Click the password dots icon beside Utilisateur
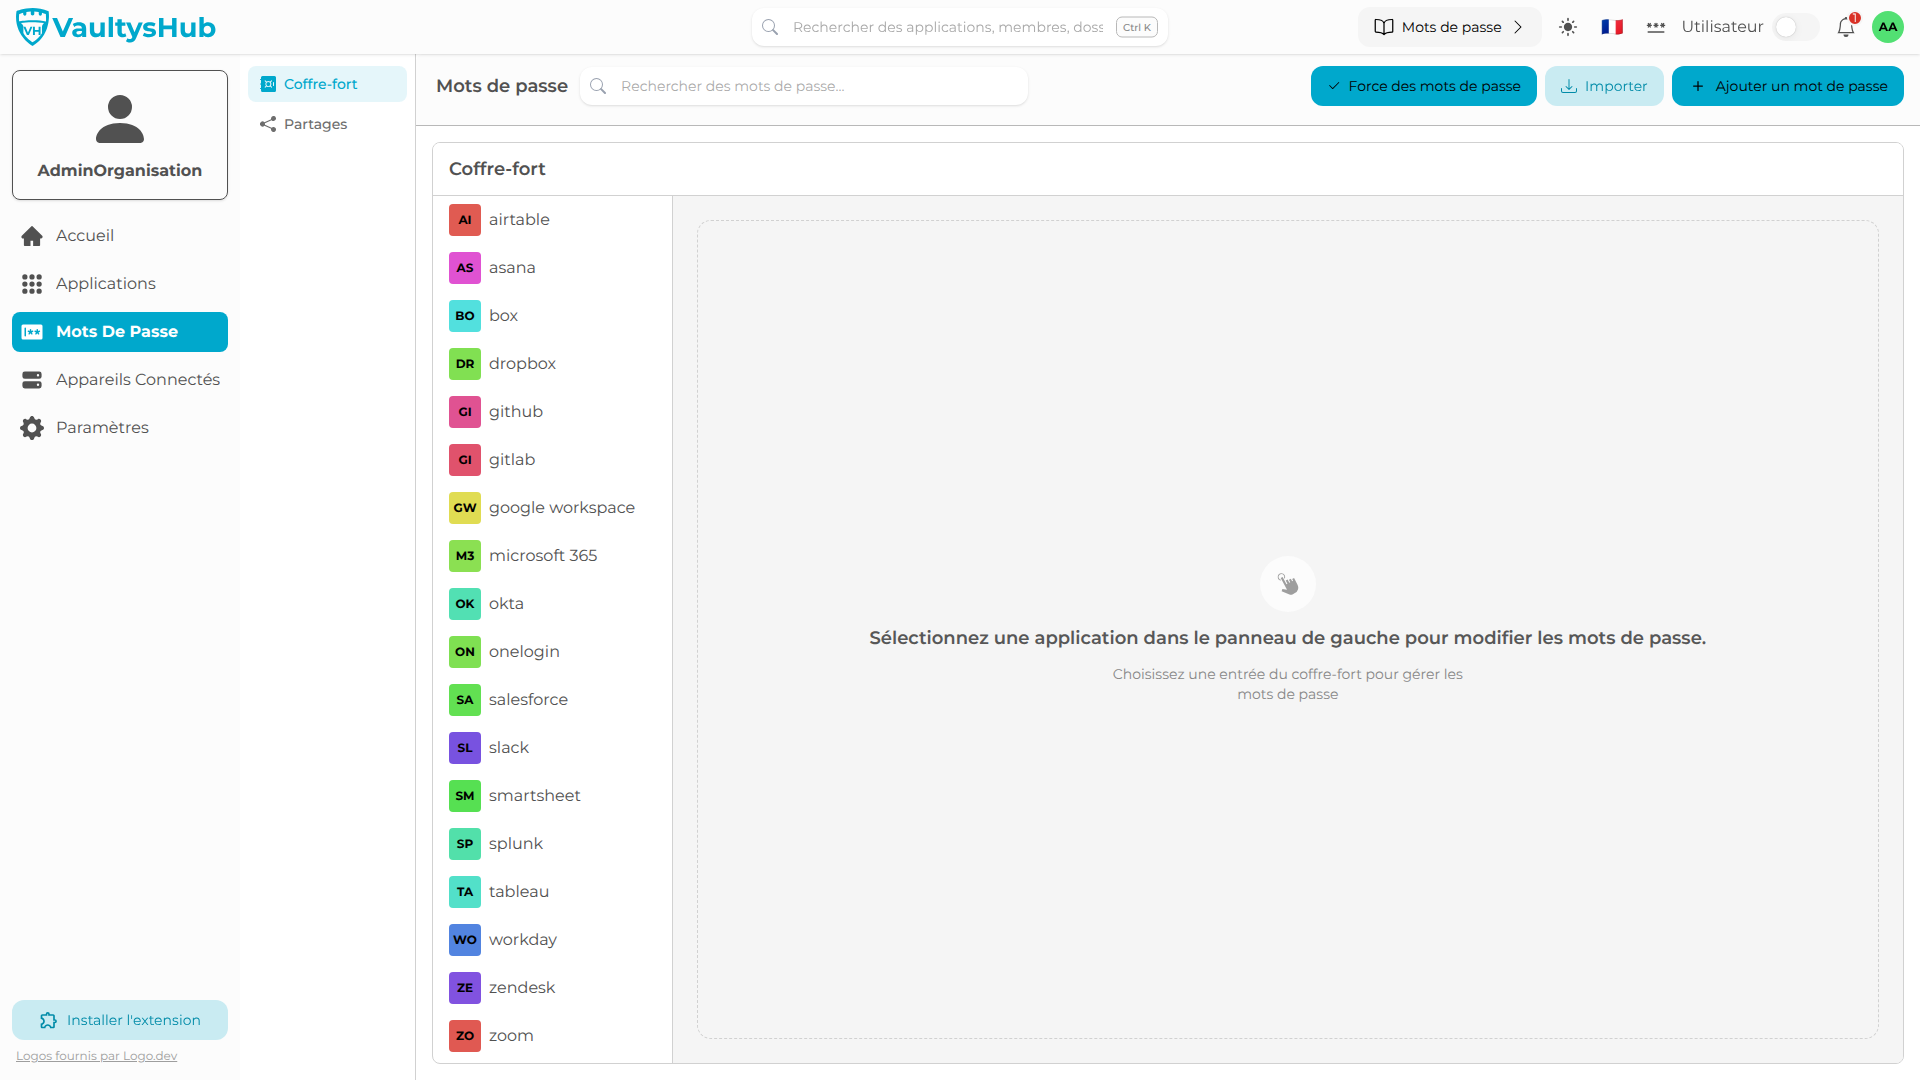 coord(1656,27)
